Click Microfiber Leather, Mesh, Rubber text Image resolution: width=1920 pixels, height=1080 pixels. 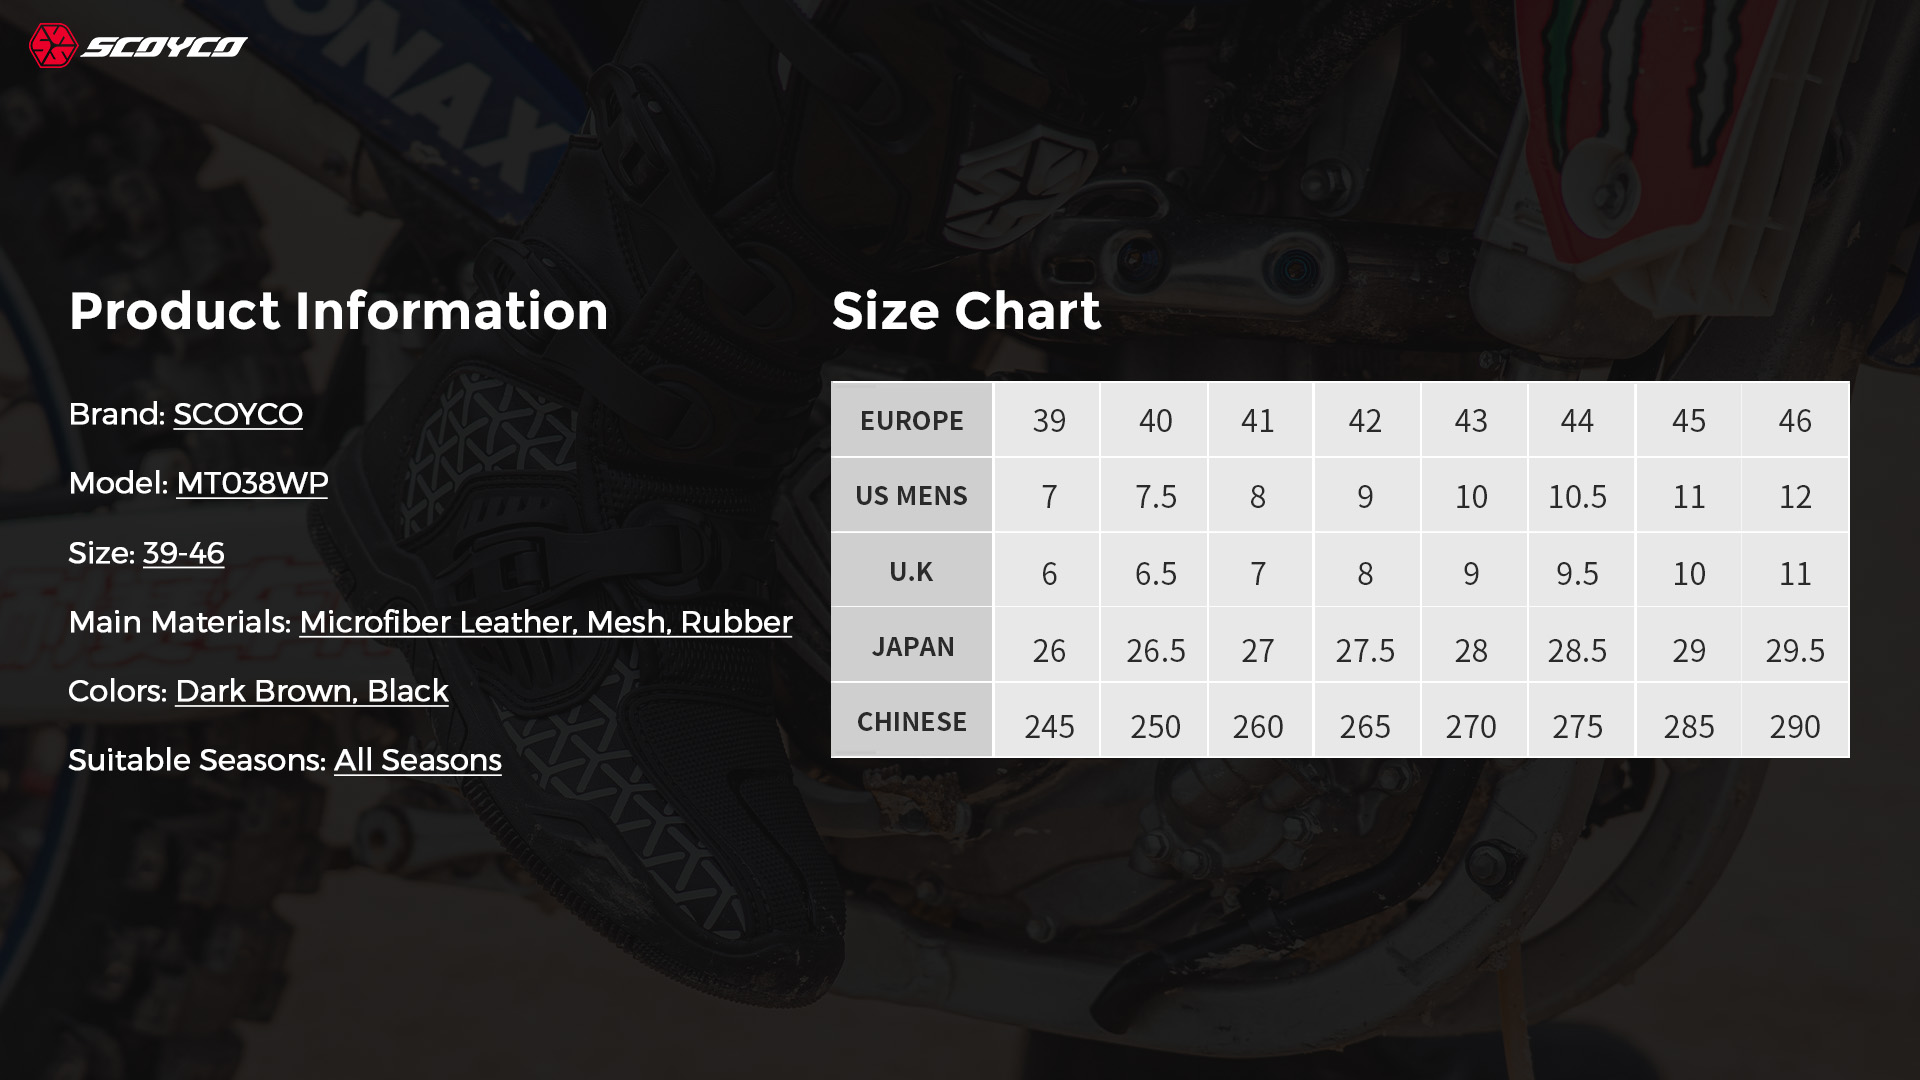click(546, 622)
